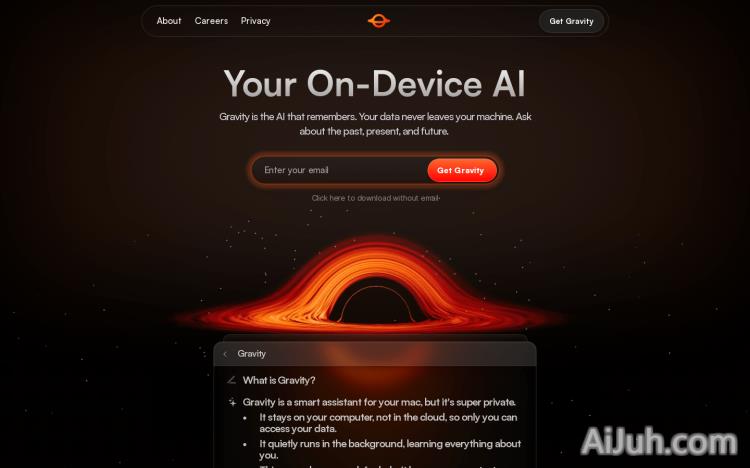The width and height of the screenshot is (750, 468).
Task: Click the pencil icon next to What is Gravity?
Action: coord(232,380)
